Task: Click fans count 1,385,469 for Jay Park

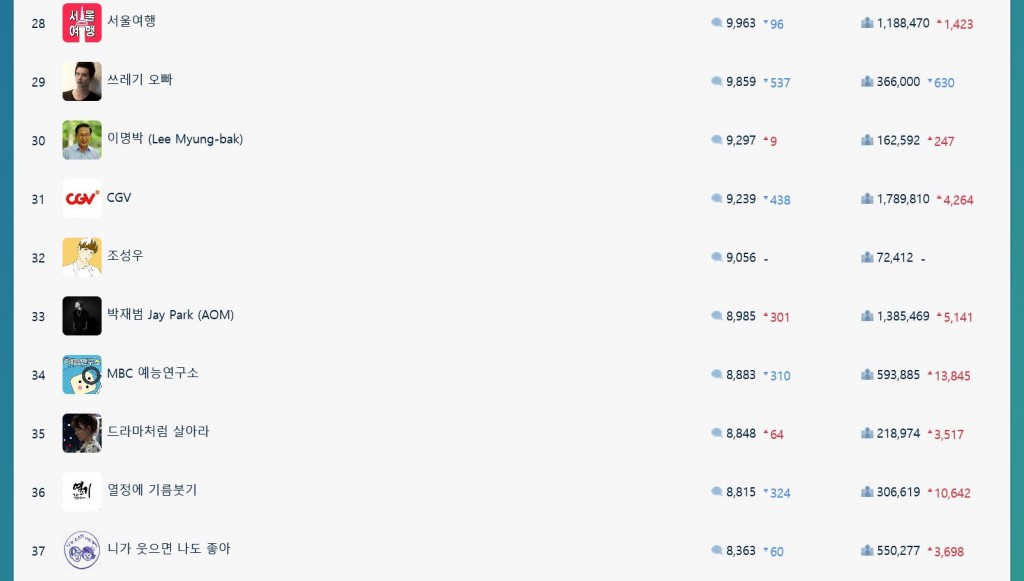Action: pyautogui.click(x=903, y=316)
